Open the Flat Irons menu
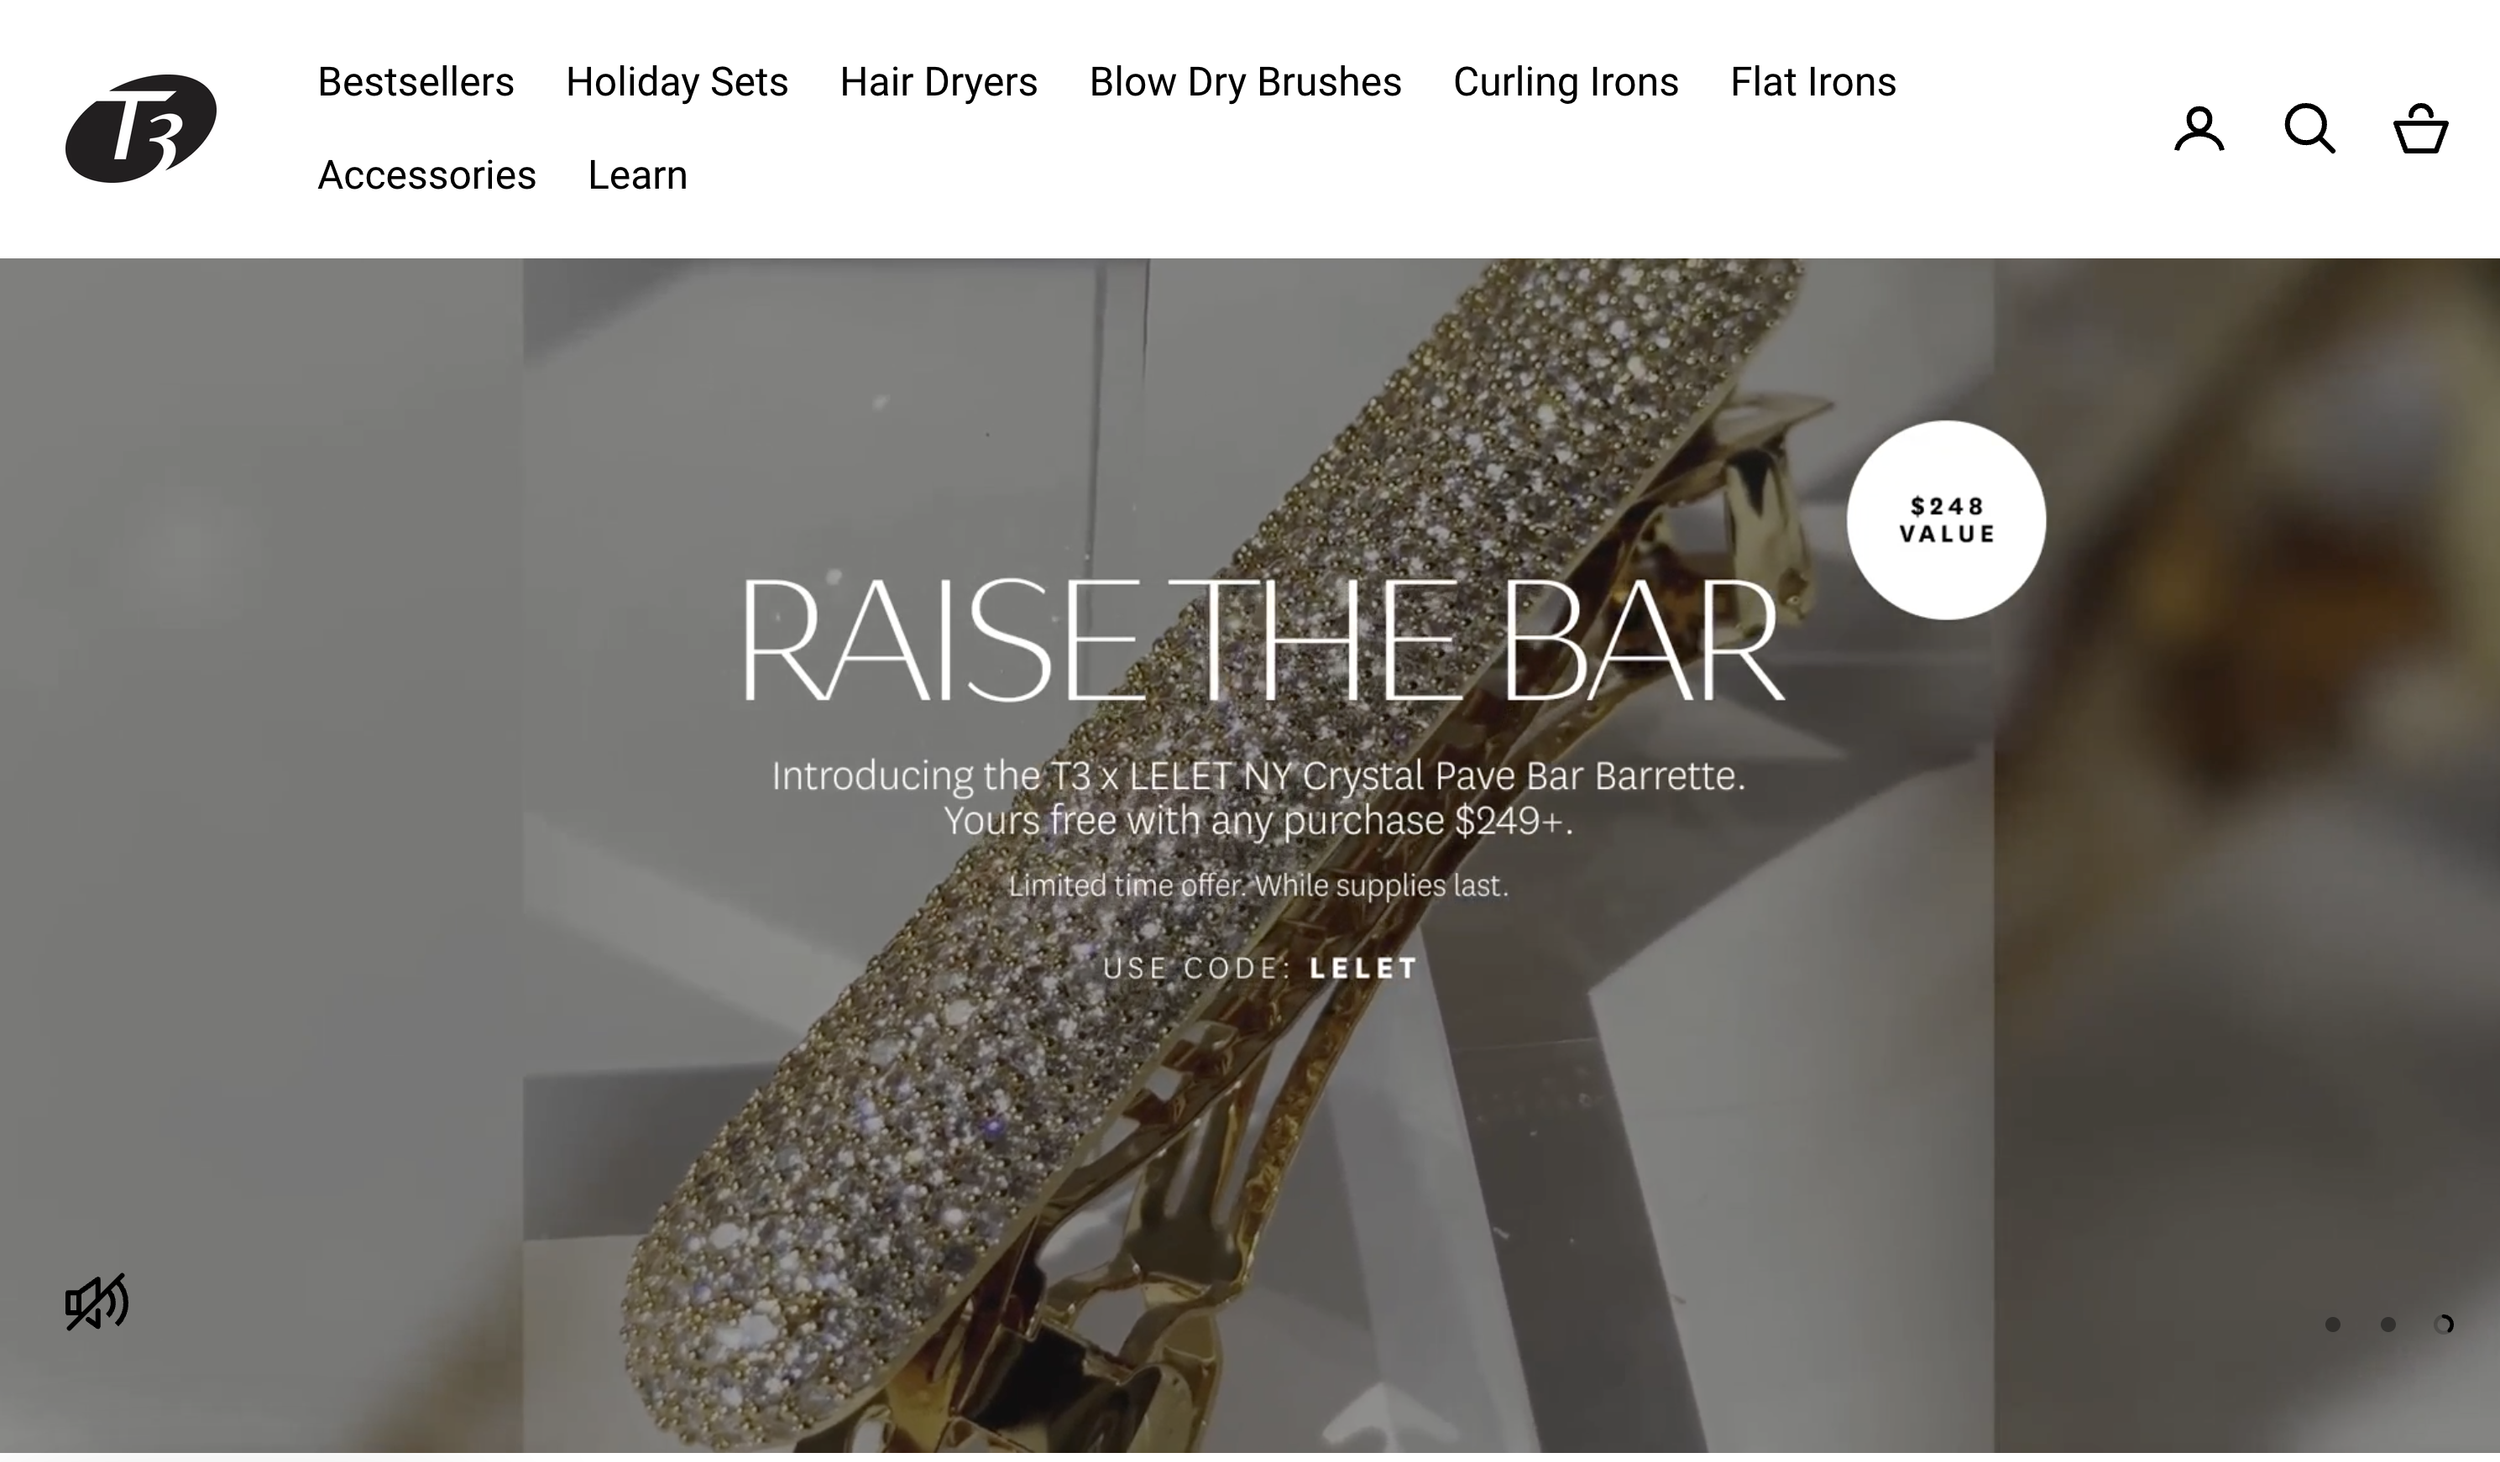Image resolution: width=2500 pixels, height=1462 pixels. tap(1813, 82)
